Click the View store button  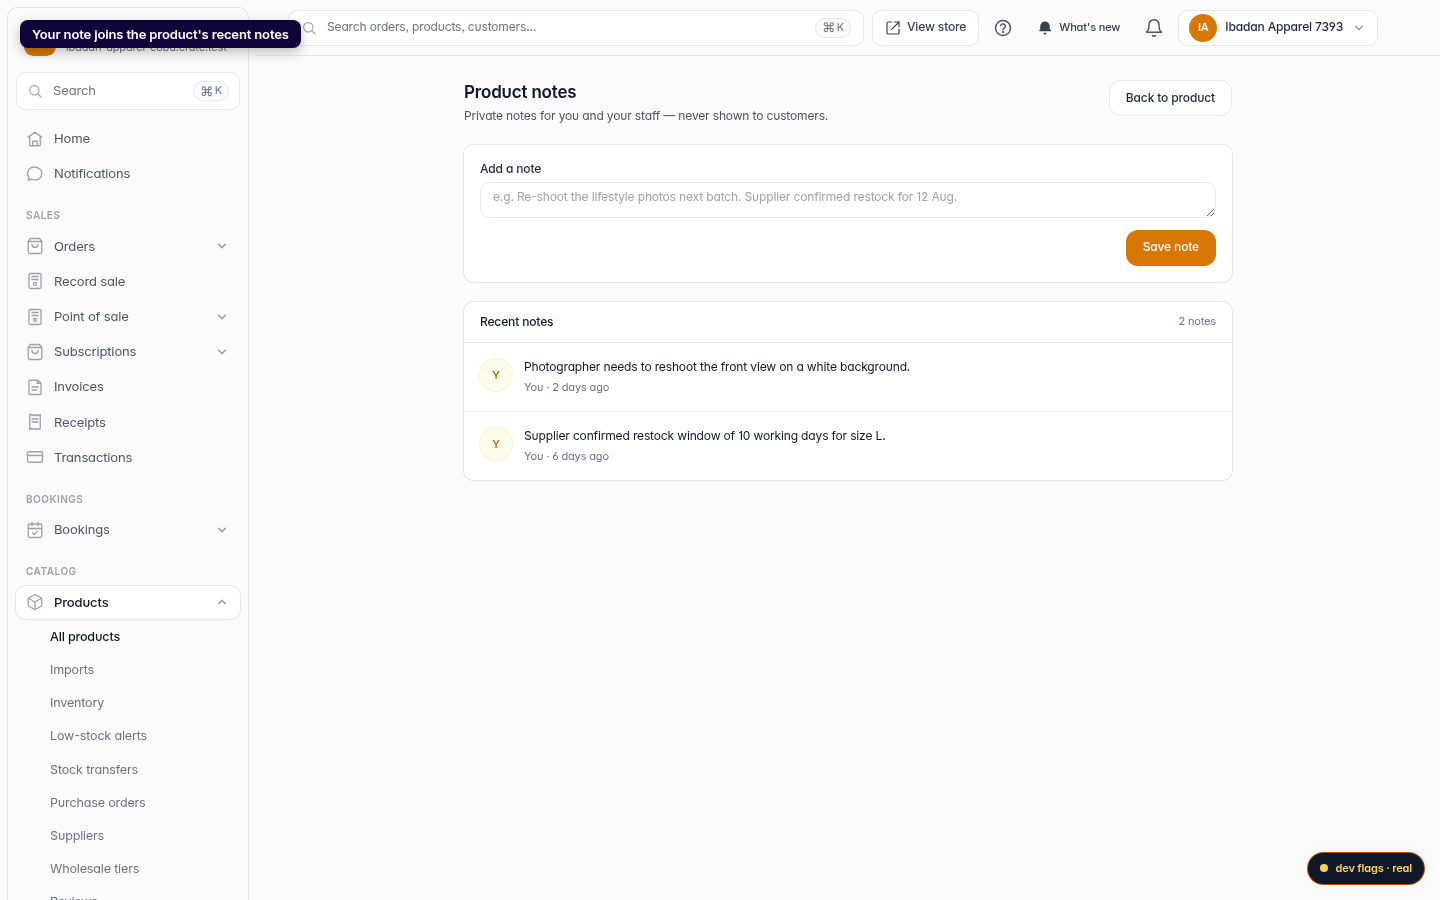pyautogui.click(x=925, y=28)
